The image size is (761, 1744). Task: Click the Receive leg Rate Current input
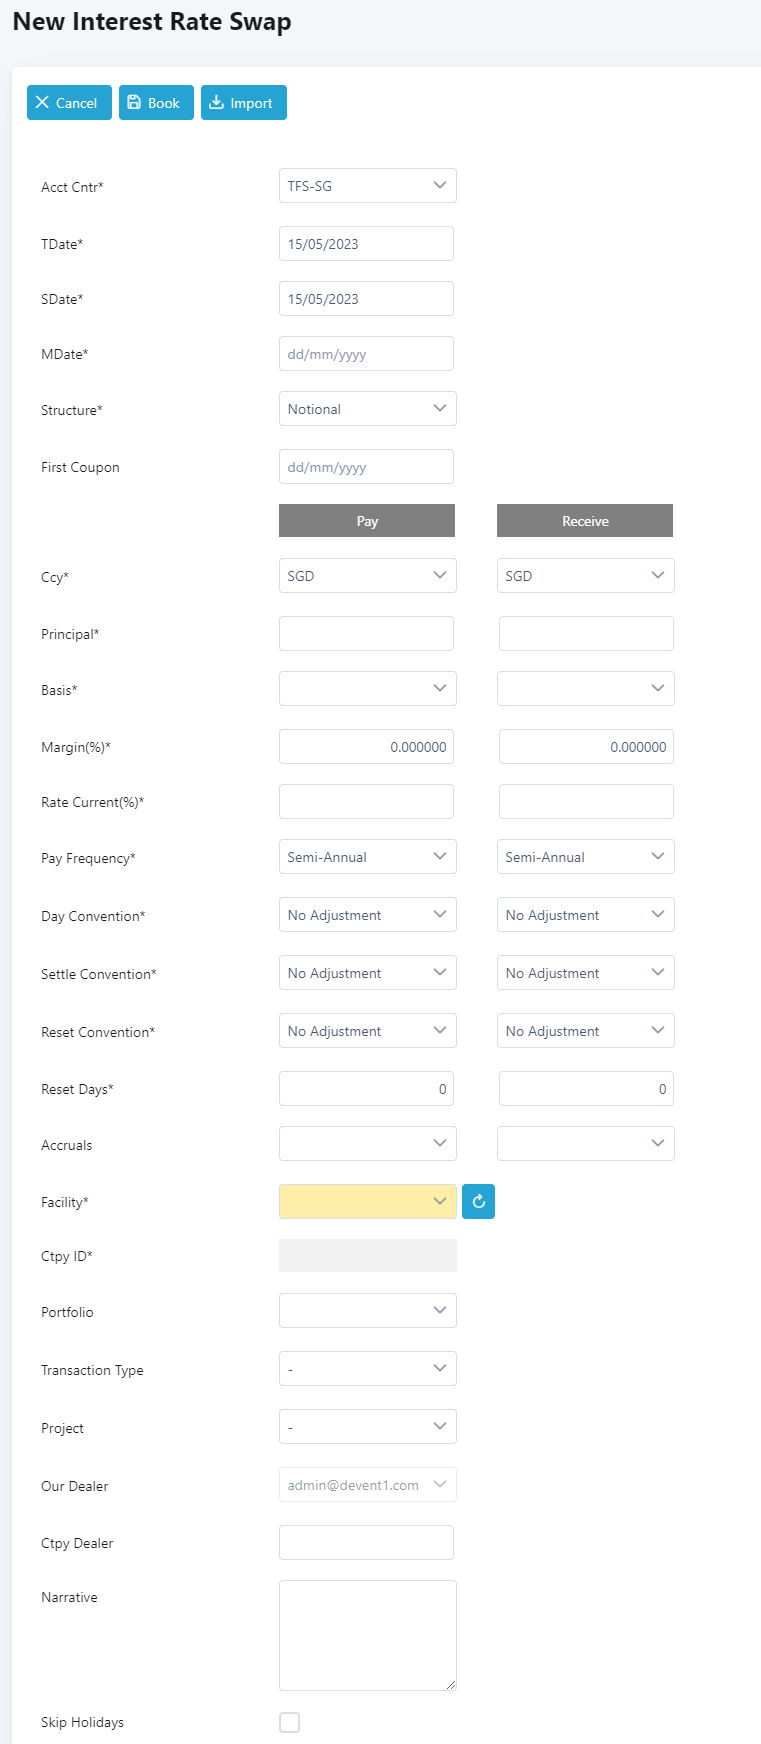(x=586, y=802)
